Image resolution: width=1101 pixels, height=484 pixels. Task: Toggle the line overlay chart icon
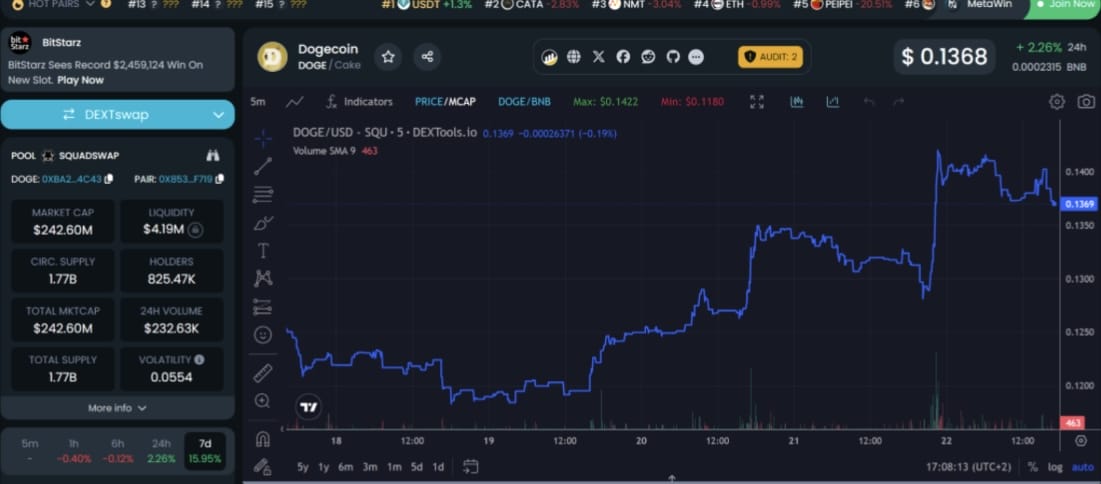[x=833, y=102]
